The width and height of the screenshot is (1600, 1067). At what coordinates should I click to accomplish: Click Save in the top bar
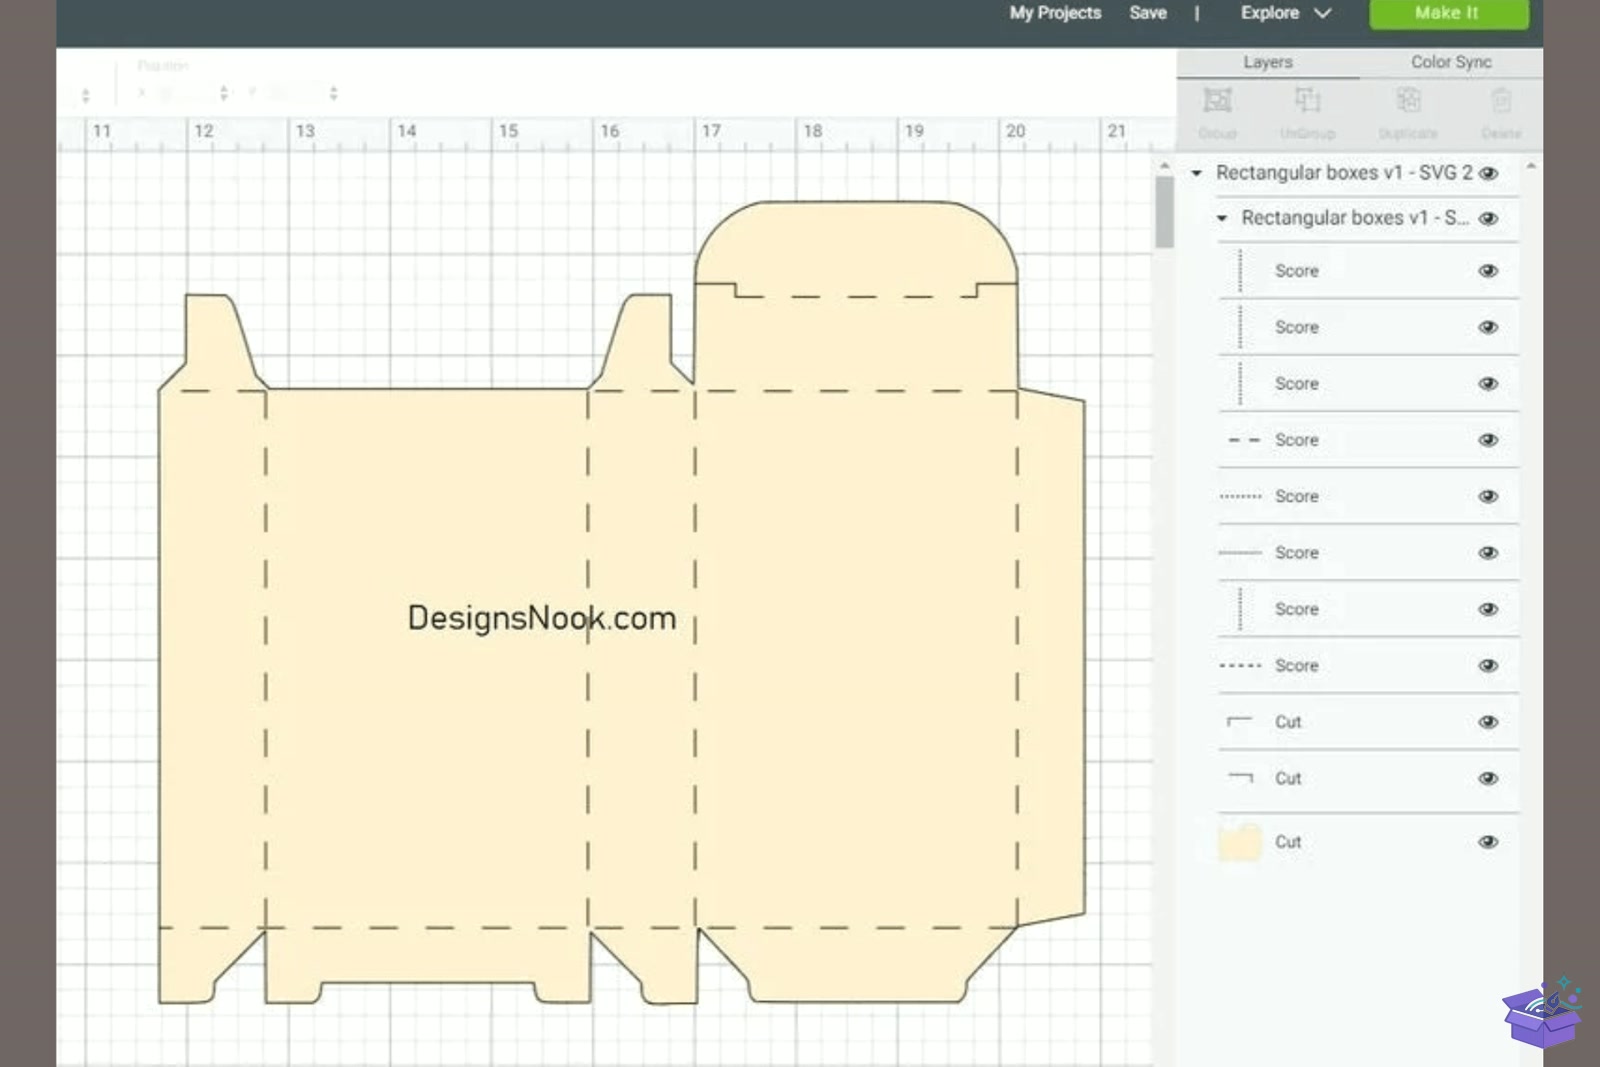[1148, 13]
